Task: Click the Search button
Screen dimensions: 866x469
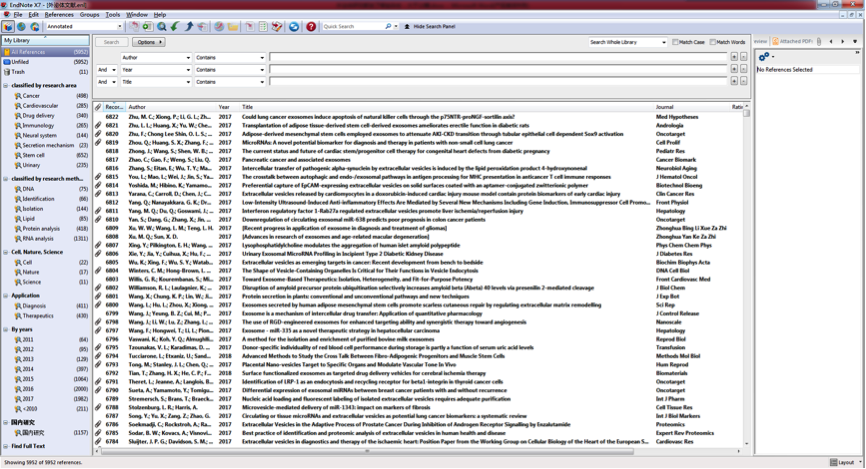Action: pos(111,42)
